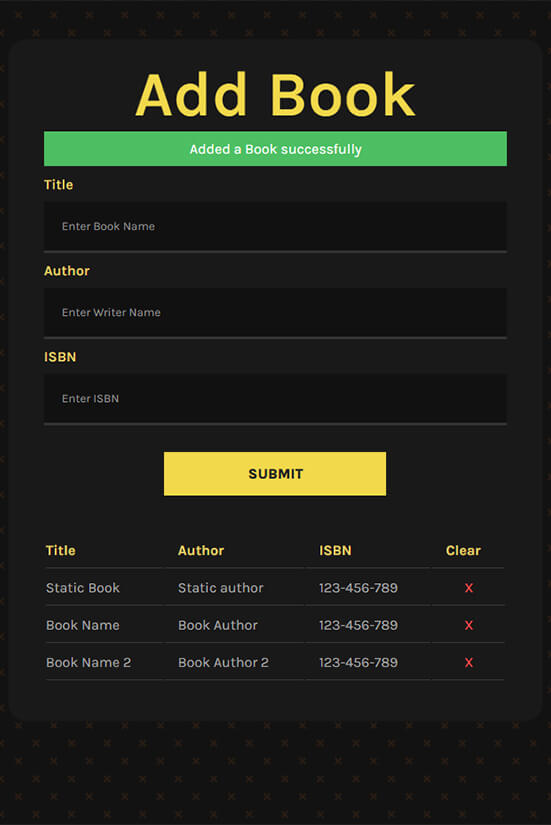The image size is (551, 825).
Task: Click the green success notification banner
Action: (275, 149)
